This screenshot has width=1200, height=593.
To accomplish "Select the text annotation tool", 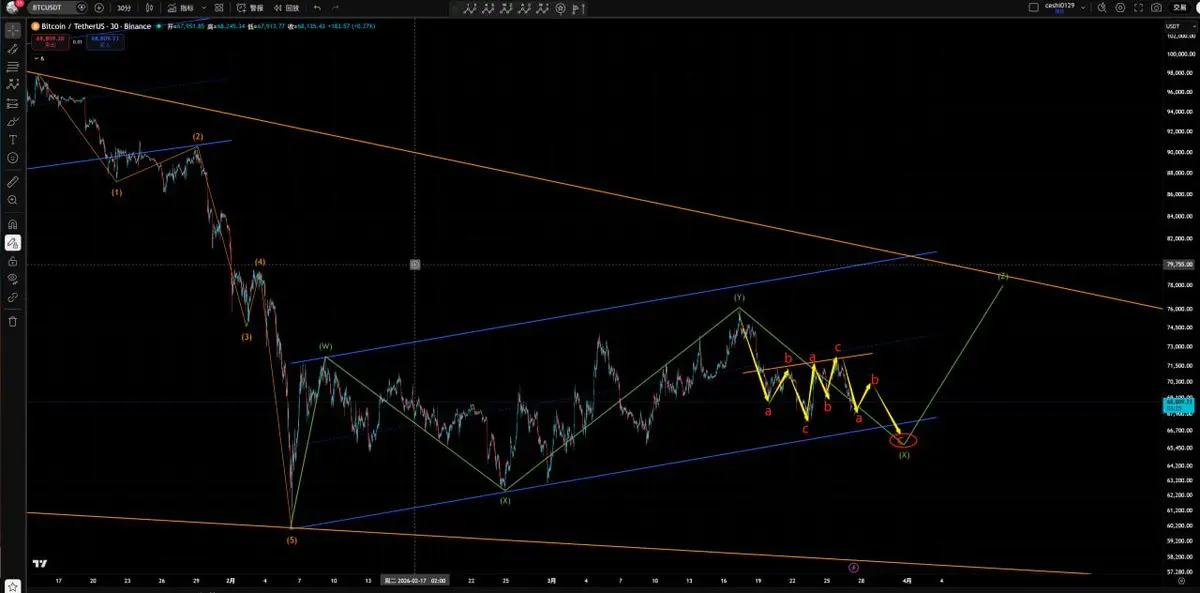I will 13,139.
